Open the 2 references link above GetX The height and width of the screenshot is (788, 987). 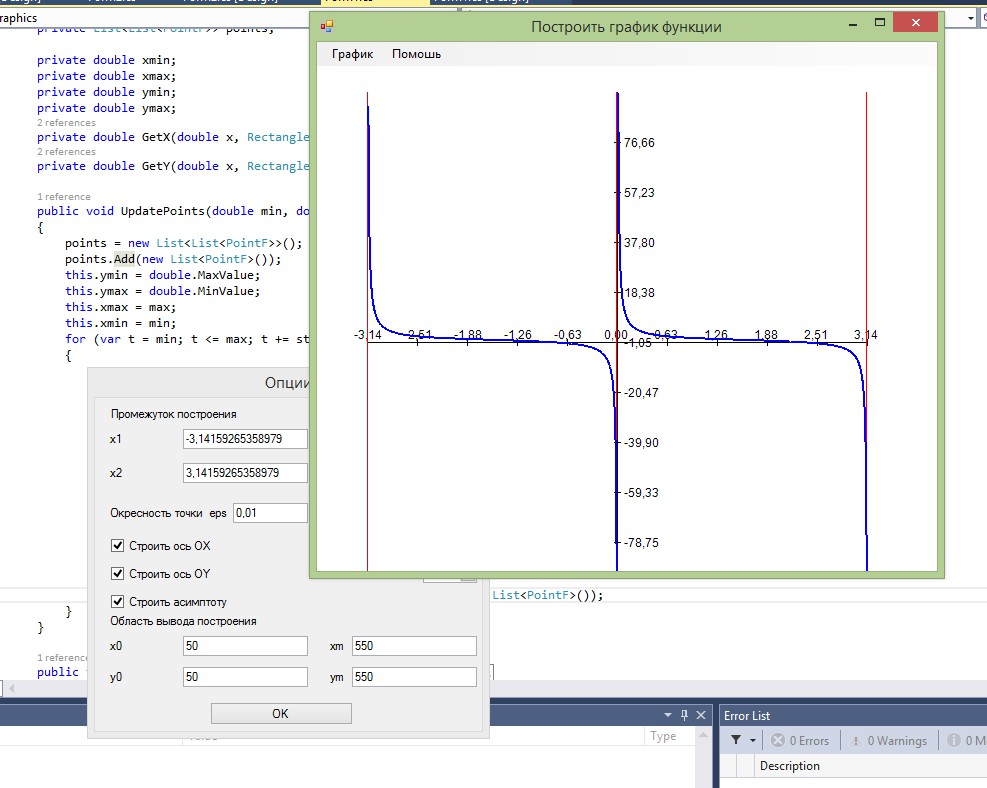[x=66, y=123]
